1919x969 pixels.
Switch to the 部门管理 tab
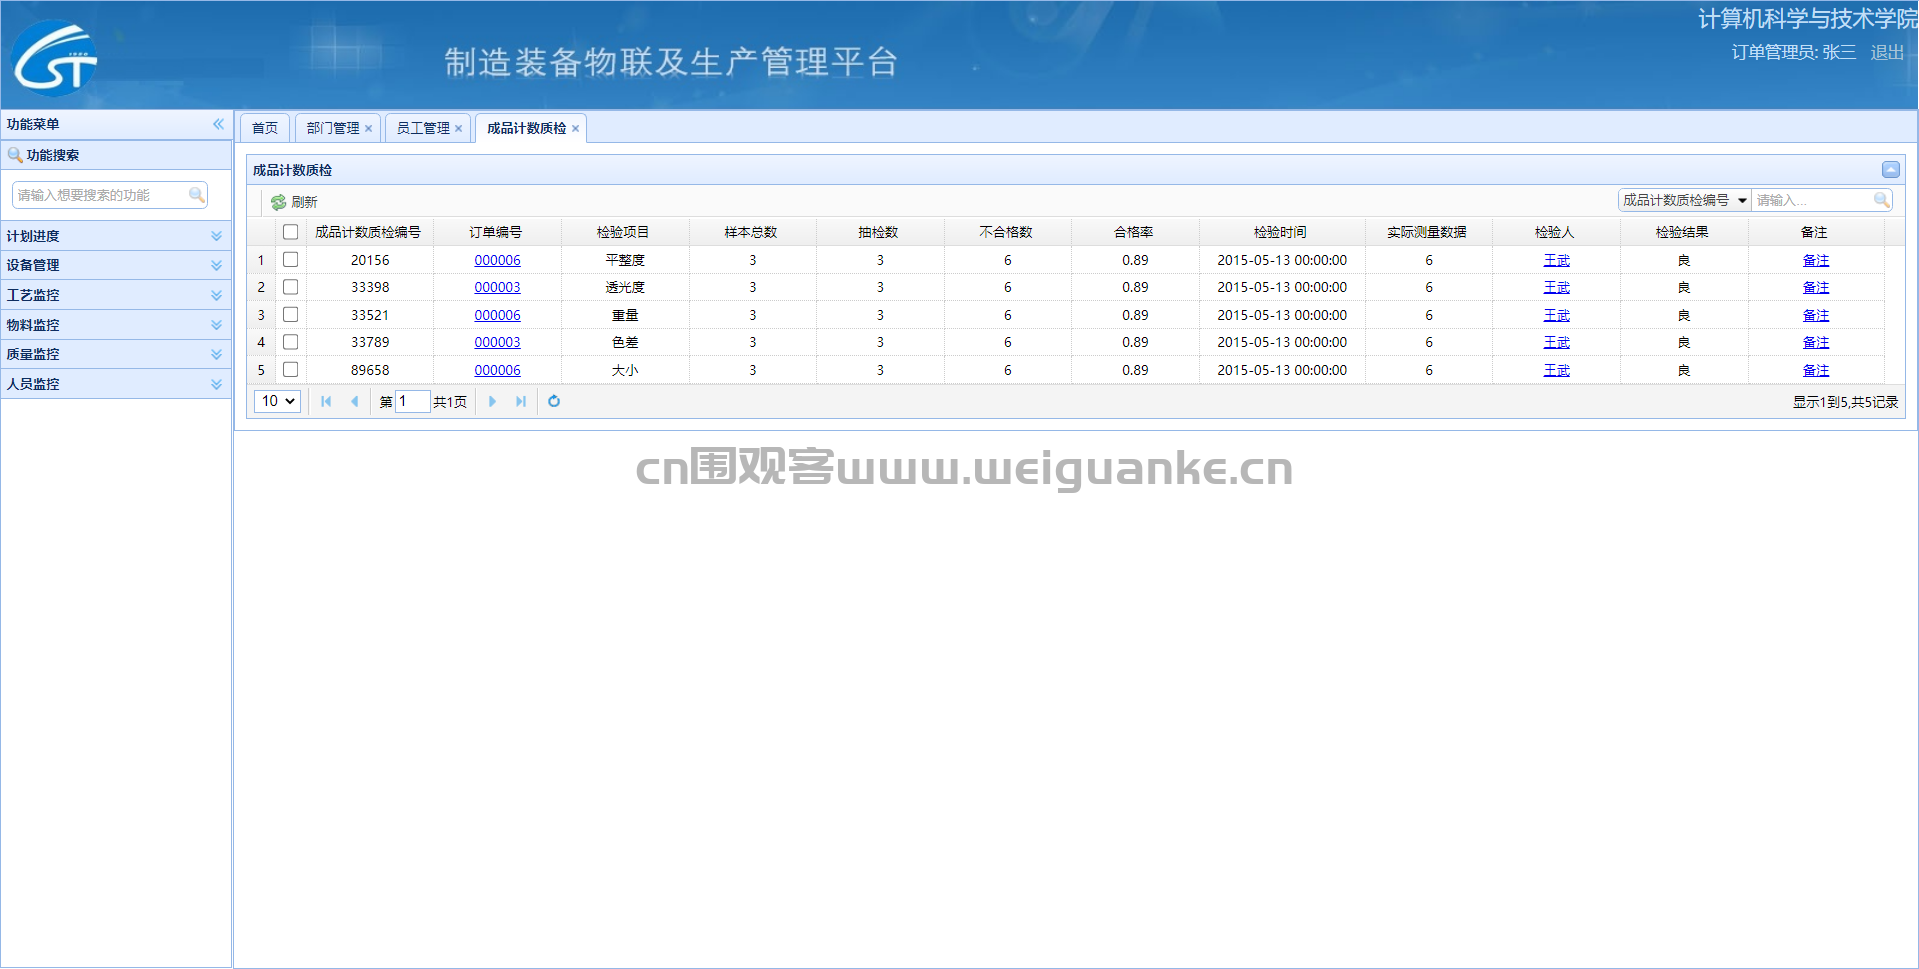333,128
